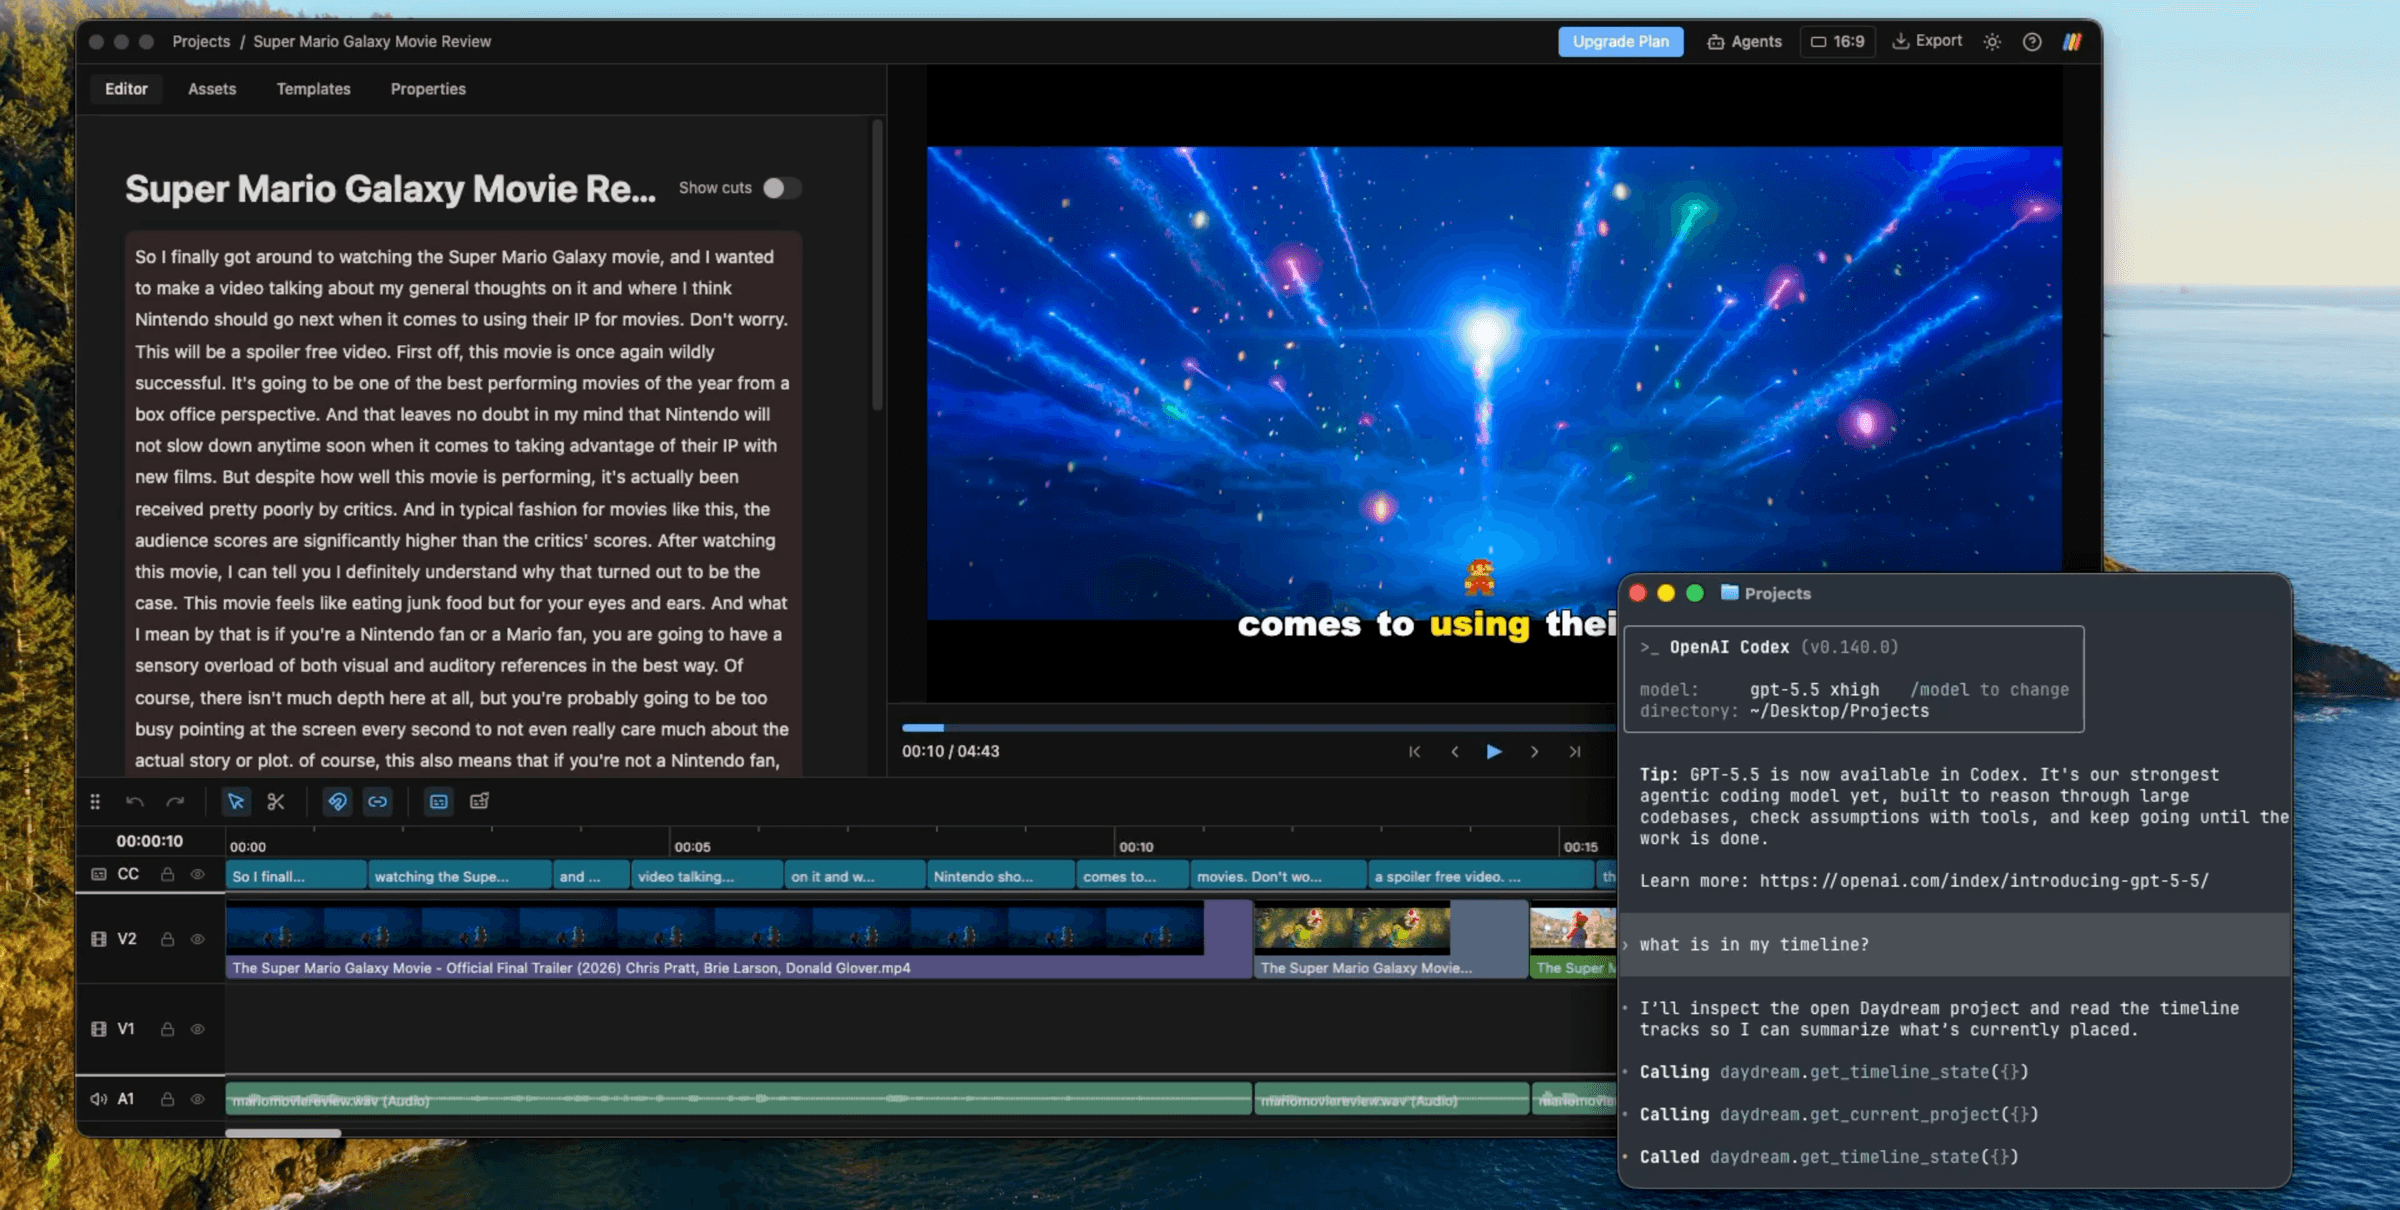Click the preview playback progress bar

click(1258, 727)
